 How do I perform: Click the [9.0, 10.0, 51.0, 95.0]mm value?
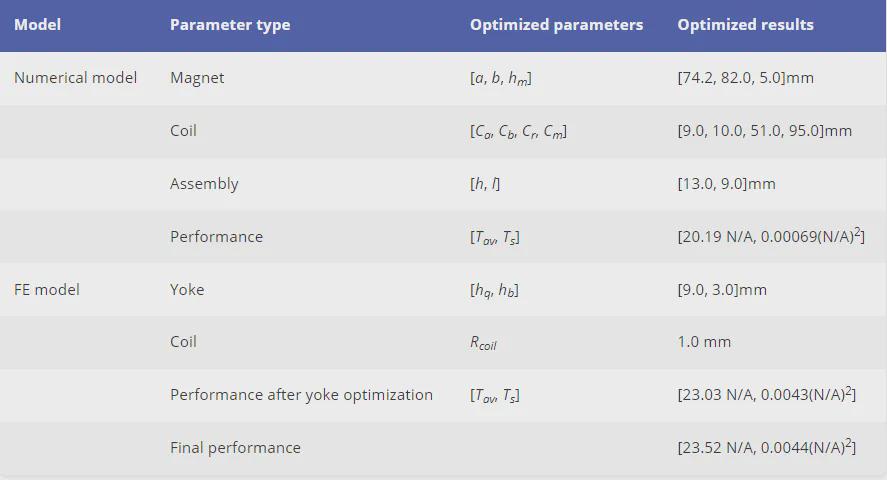pos(764,131)
